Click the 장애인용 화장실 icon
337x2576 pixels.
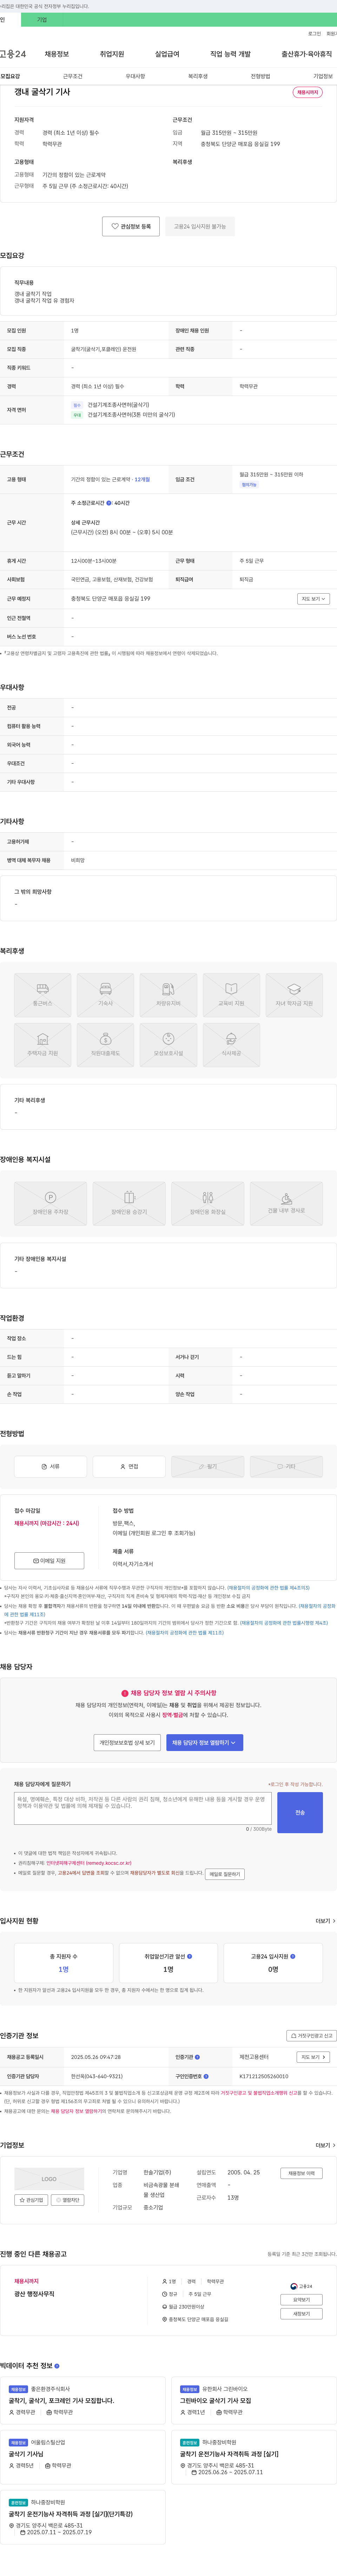tap(208, 1204)
